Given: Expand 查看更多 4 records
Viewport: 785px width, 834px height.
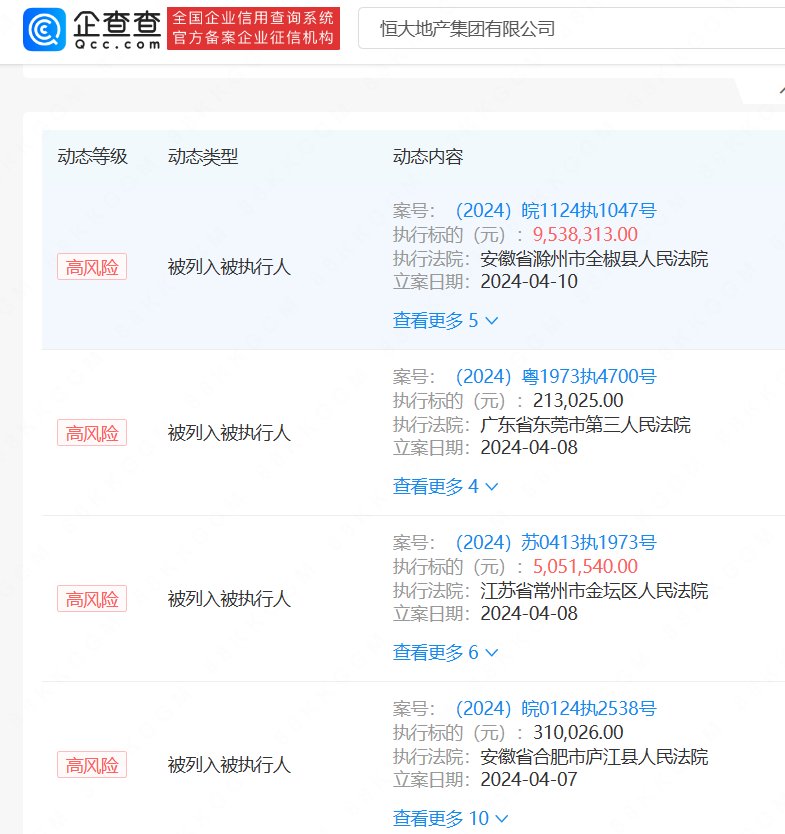Looking at the screenshot, I should [445, 486].
